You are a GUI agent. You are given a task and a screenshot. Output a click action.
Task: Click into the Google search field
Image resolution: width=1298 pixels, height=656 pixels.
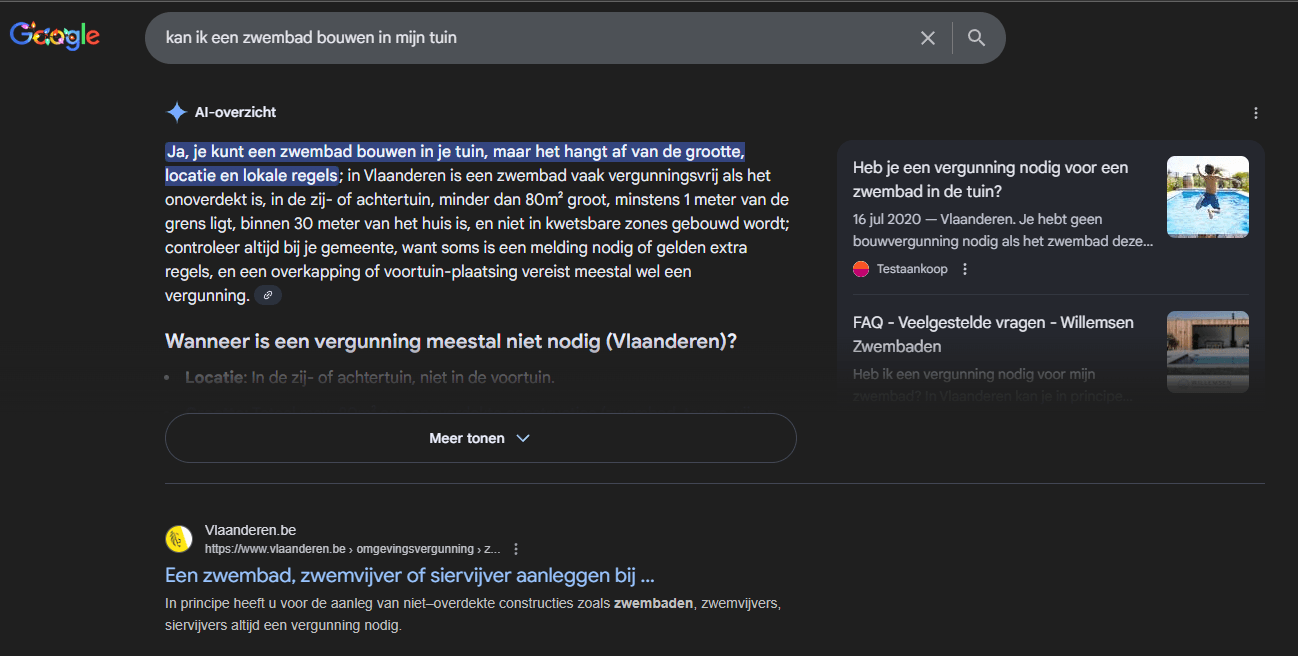530,38
